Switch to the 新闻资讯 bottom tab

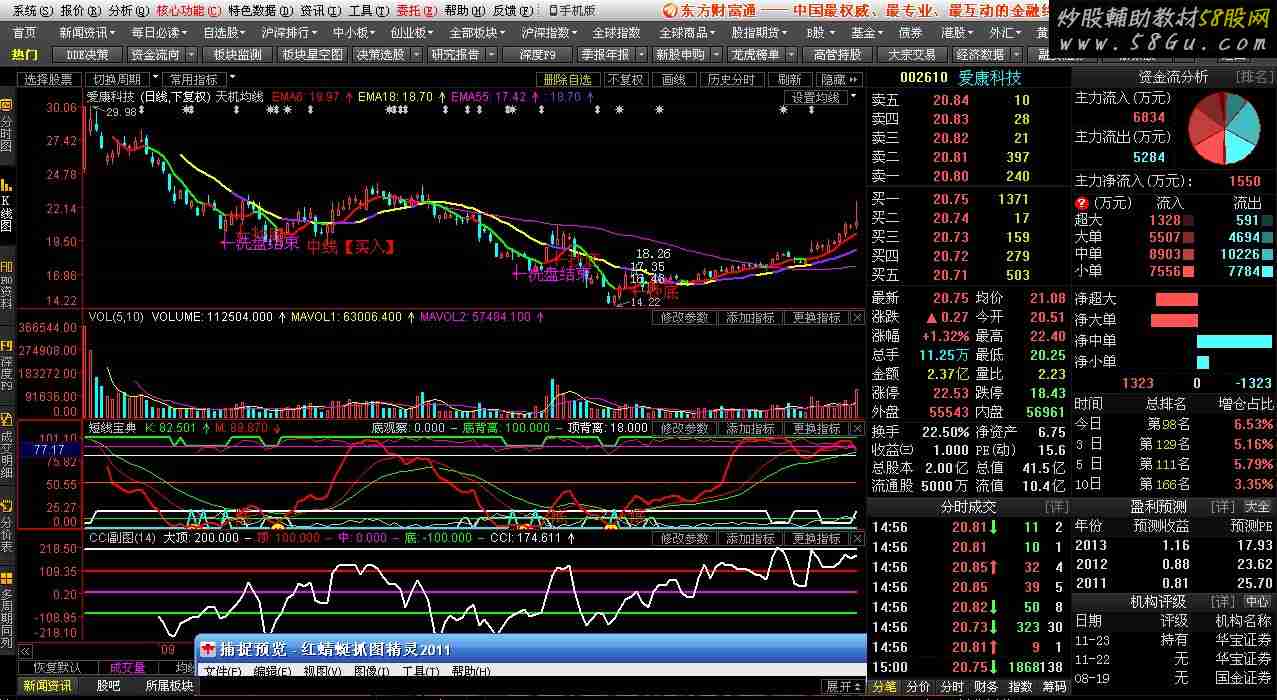[x=47, y=686]
